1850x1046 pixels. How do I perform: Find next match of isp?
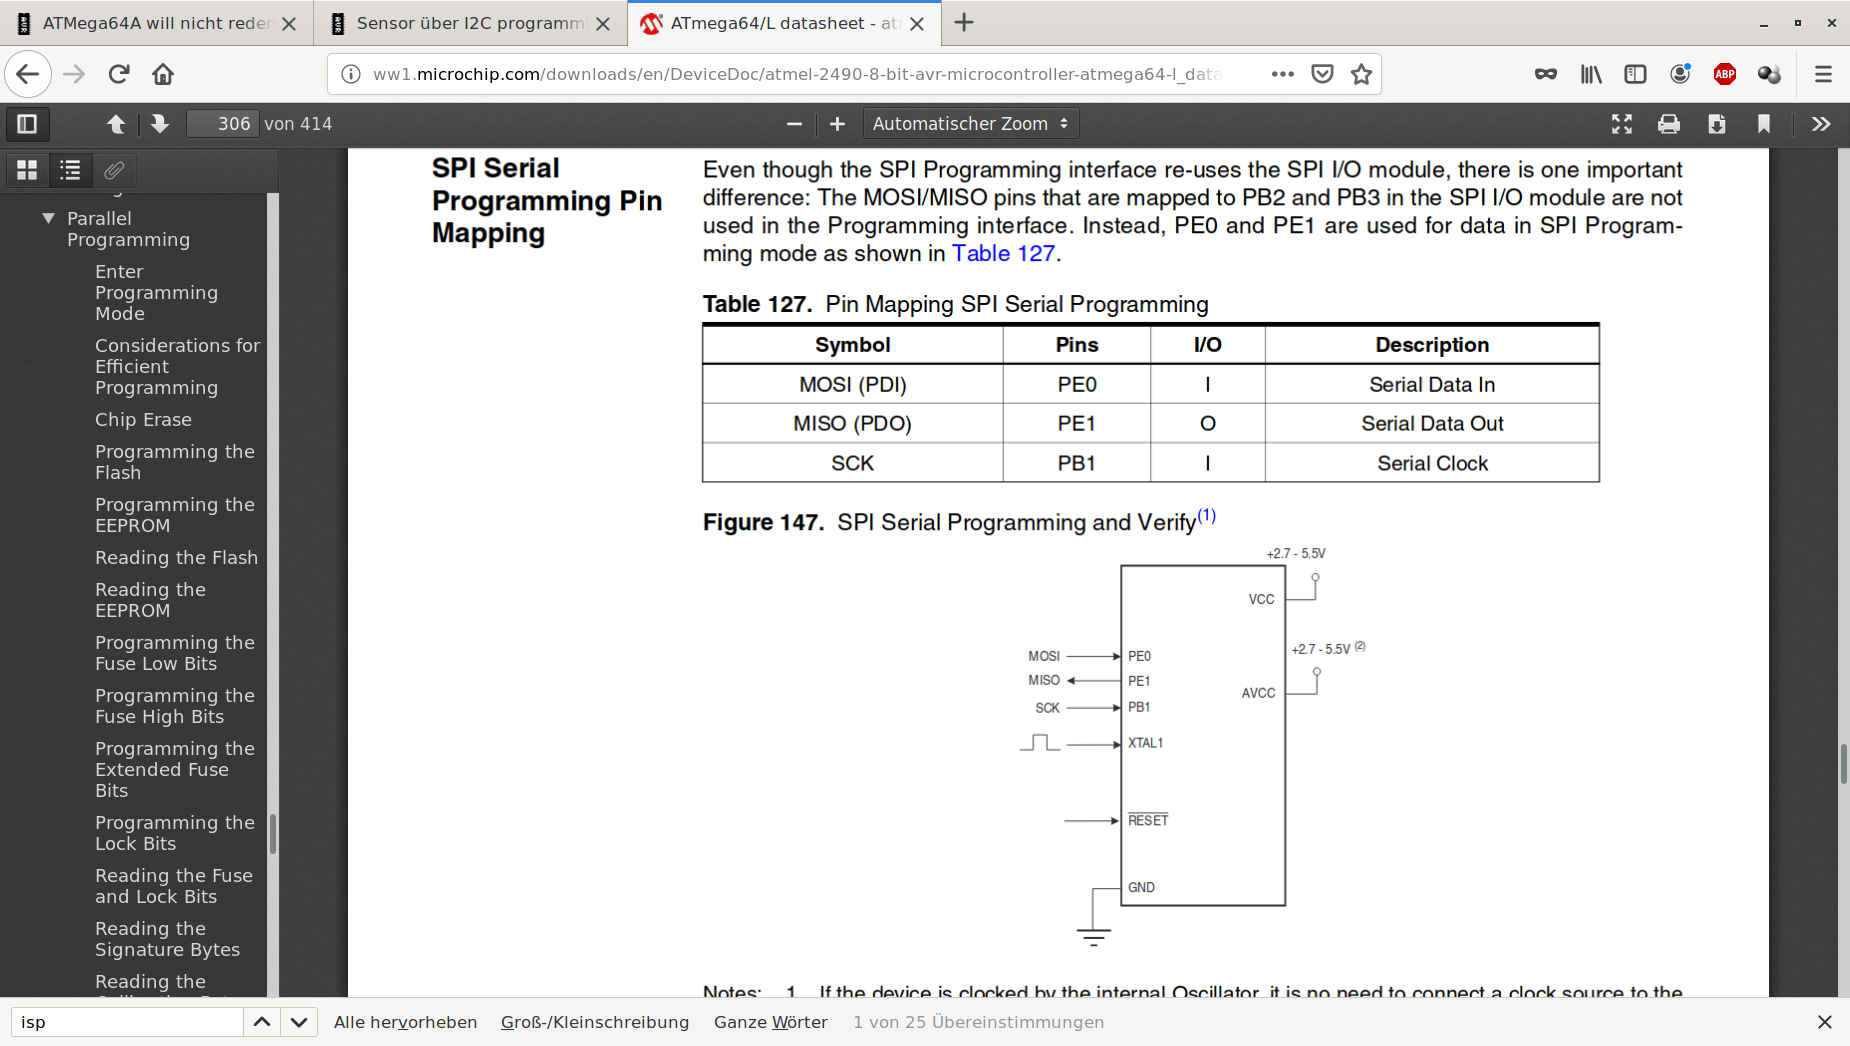(299, 1022)
